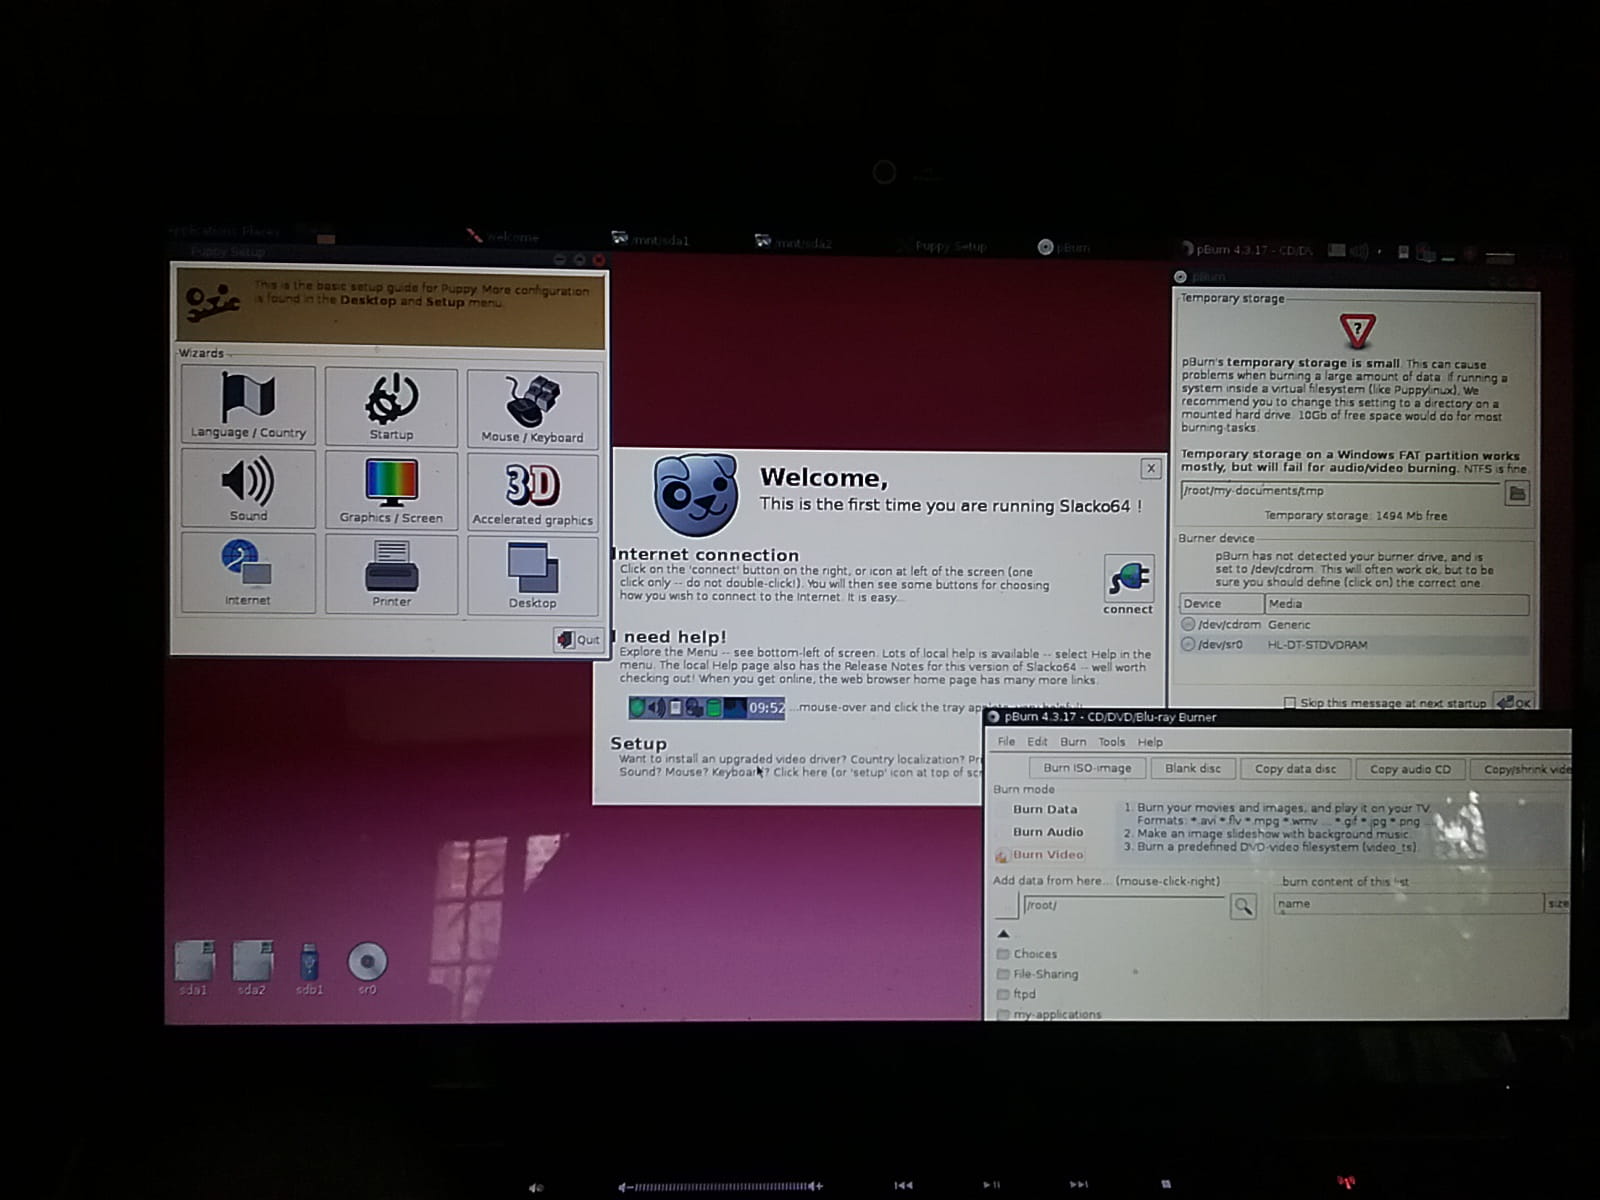The width and height of the screenshot is (1600, 1200).
Task: Click the up-arrow parent directory in pBurn
Action: [x=1003, y=934]
